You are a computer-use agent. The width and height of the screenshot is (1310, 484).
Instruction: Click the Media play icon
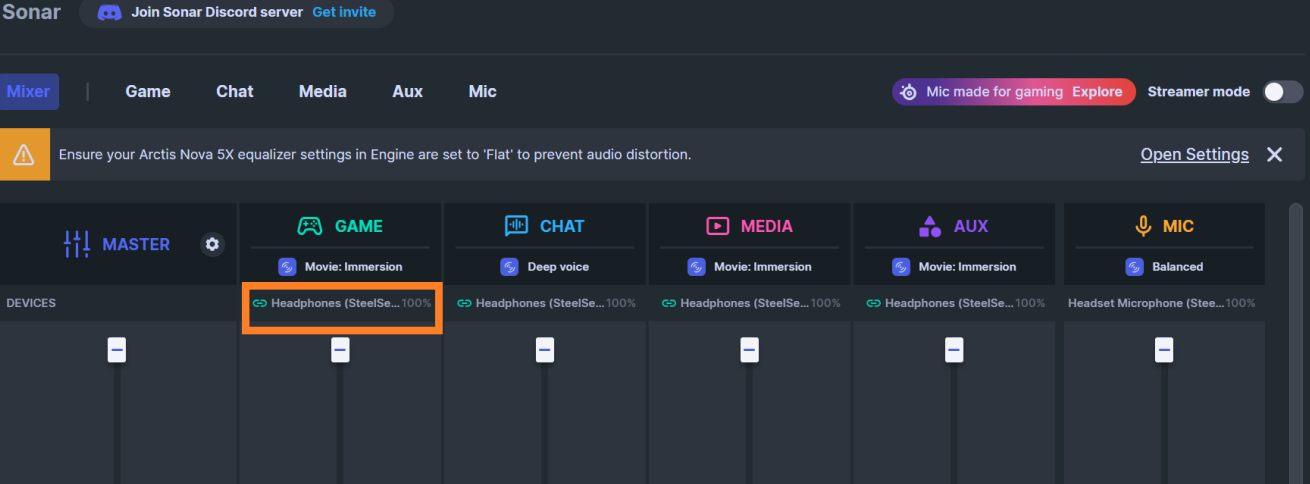point(717,226)
